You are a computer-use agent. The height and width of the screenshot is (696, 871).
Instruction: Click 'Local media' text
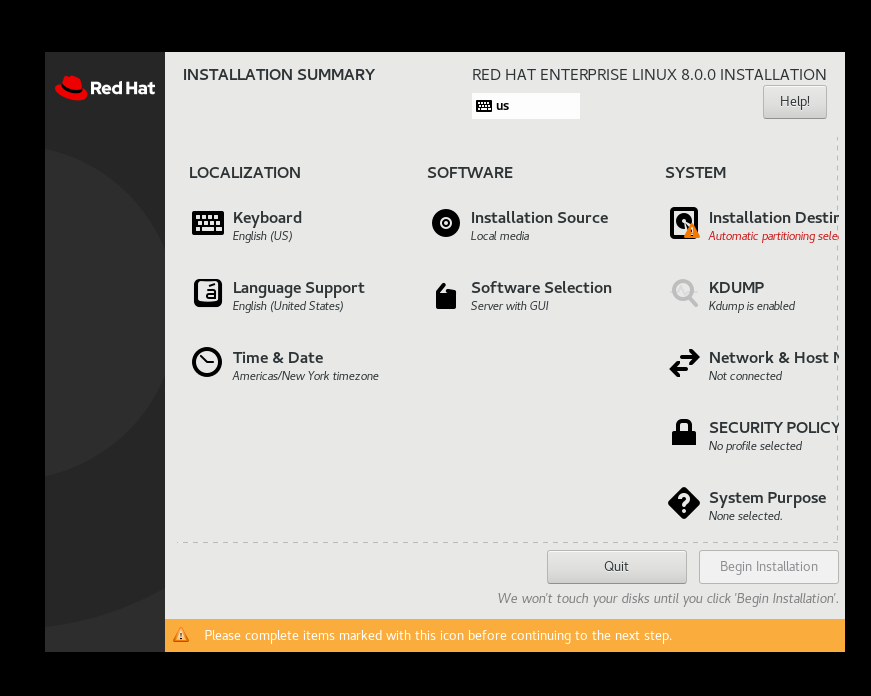tap(500, 236)
